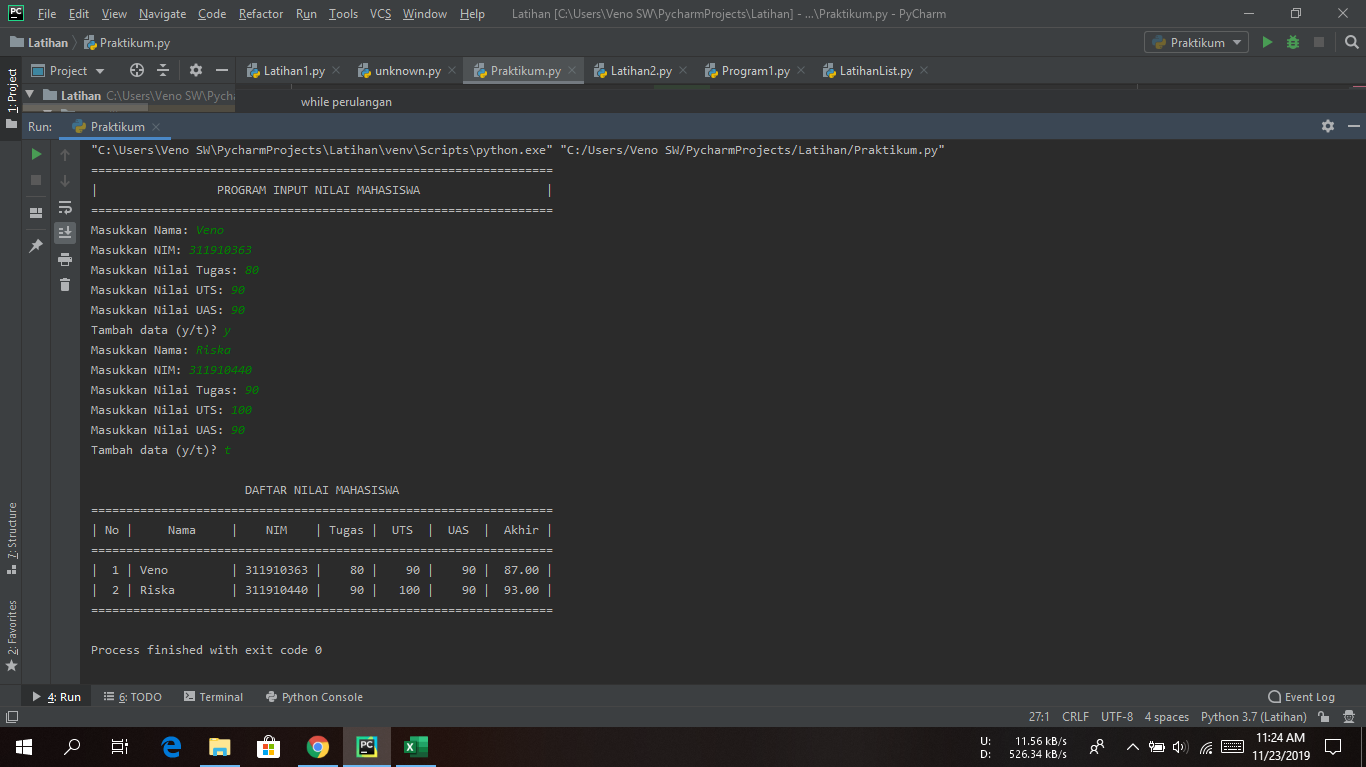This screenshot has width=1366, height=767.
Task: Open Project tool window settings gear
Action: pos(196,70)
